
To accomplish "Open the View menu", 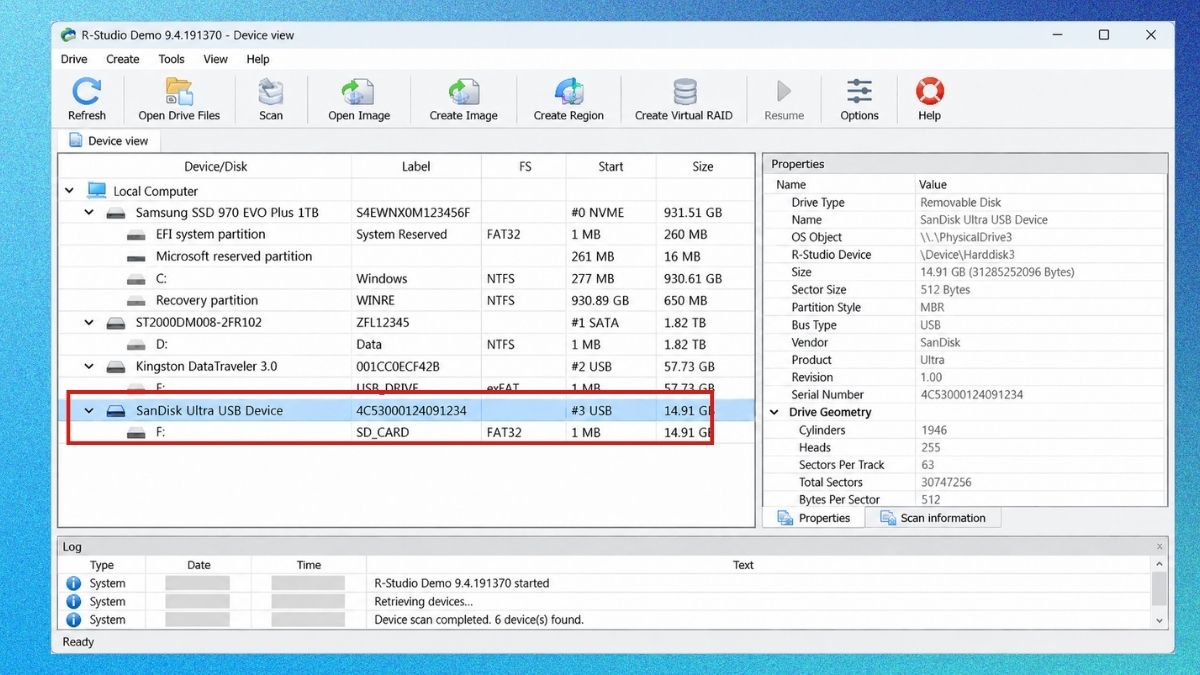I will pos(216,59).
